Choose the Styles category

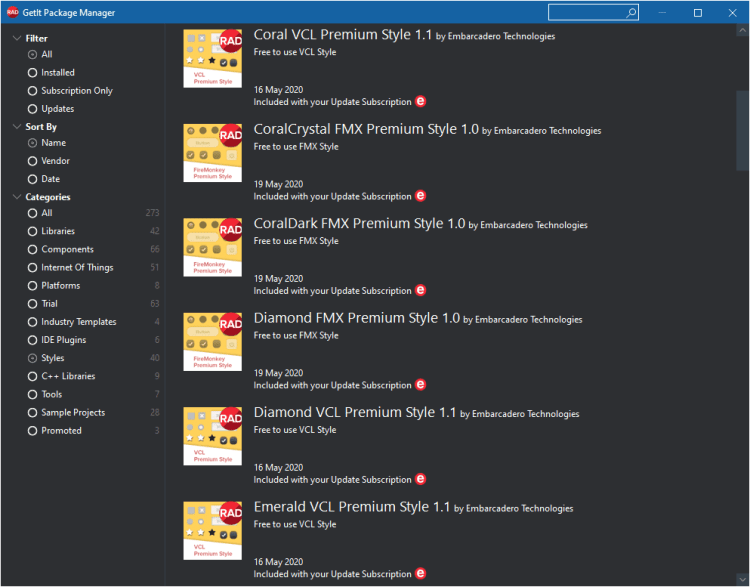point(46,358)
